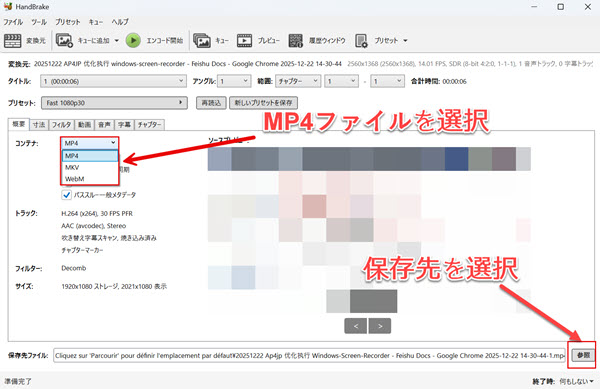Click the H.264 (x264), 30 FPS PFR text

pos(97,213)
